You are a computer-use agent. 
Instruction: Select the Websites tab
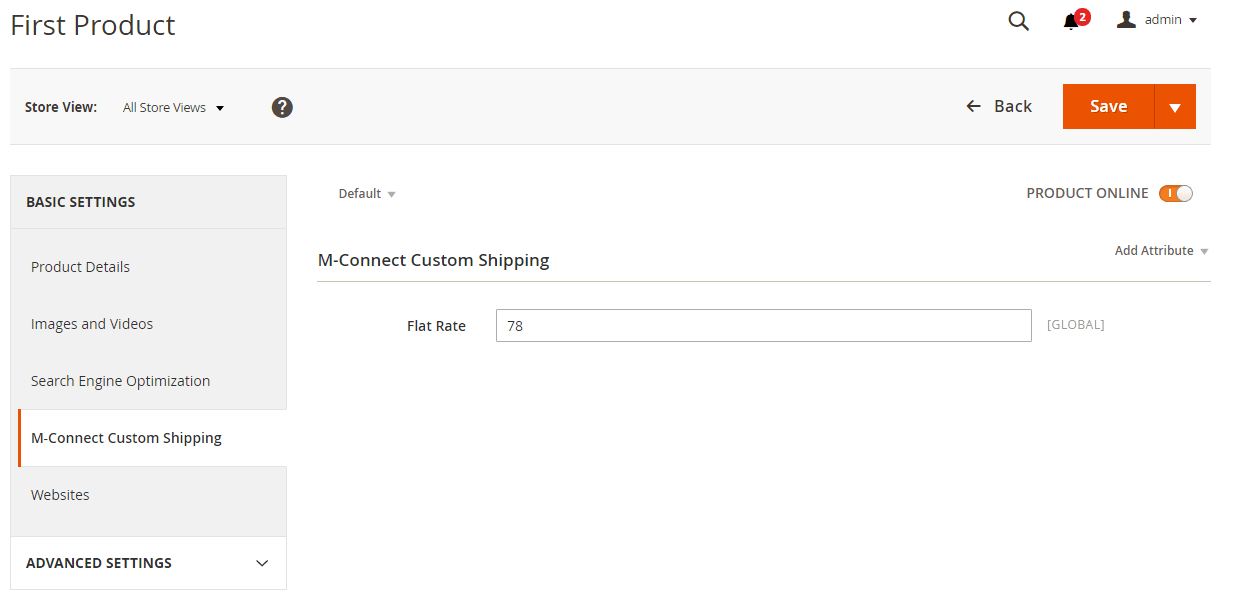tap(60, 495)
